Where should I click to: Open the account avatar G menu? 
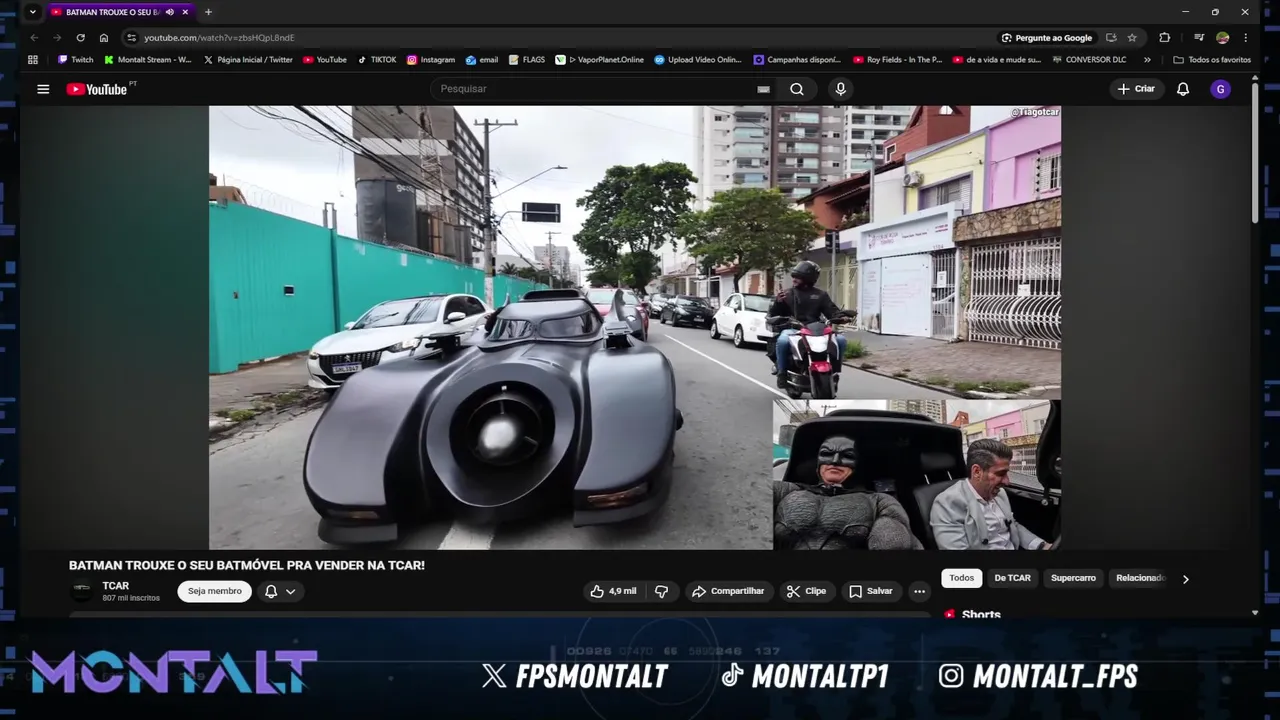point(1220,89)
